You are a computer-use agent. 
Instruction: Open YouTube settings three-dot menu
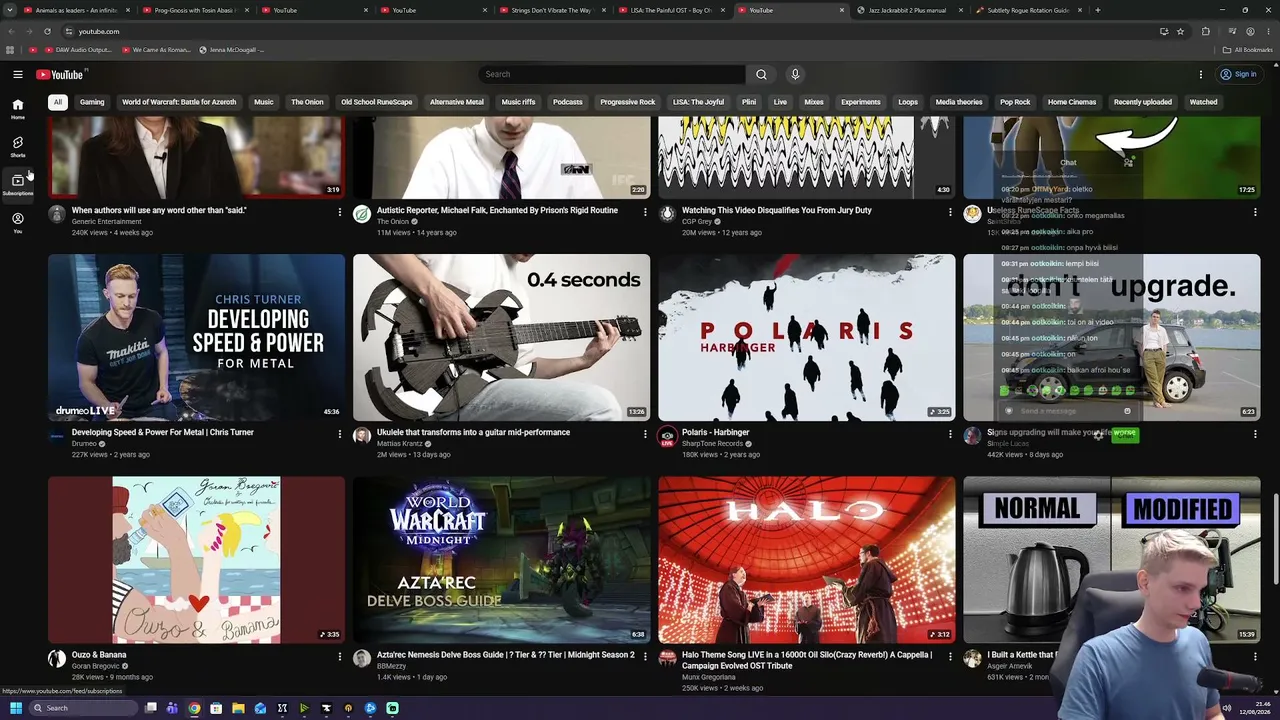point(1201,74)
